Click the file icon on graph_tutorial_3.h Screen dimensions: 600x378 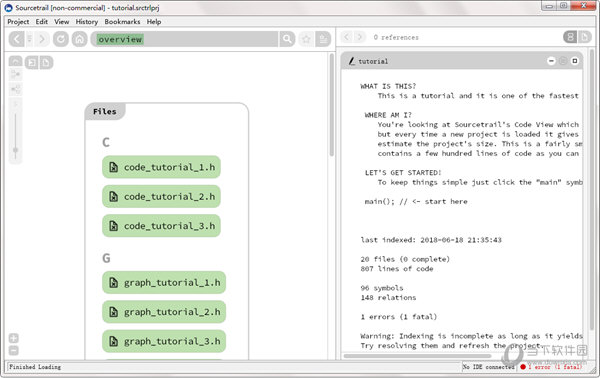(x=114, y=341)
